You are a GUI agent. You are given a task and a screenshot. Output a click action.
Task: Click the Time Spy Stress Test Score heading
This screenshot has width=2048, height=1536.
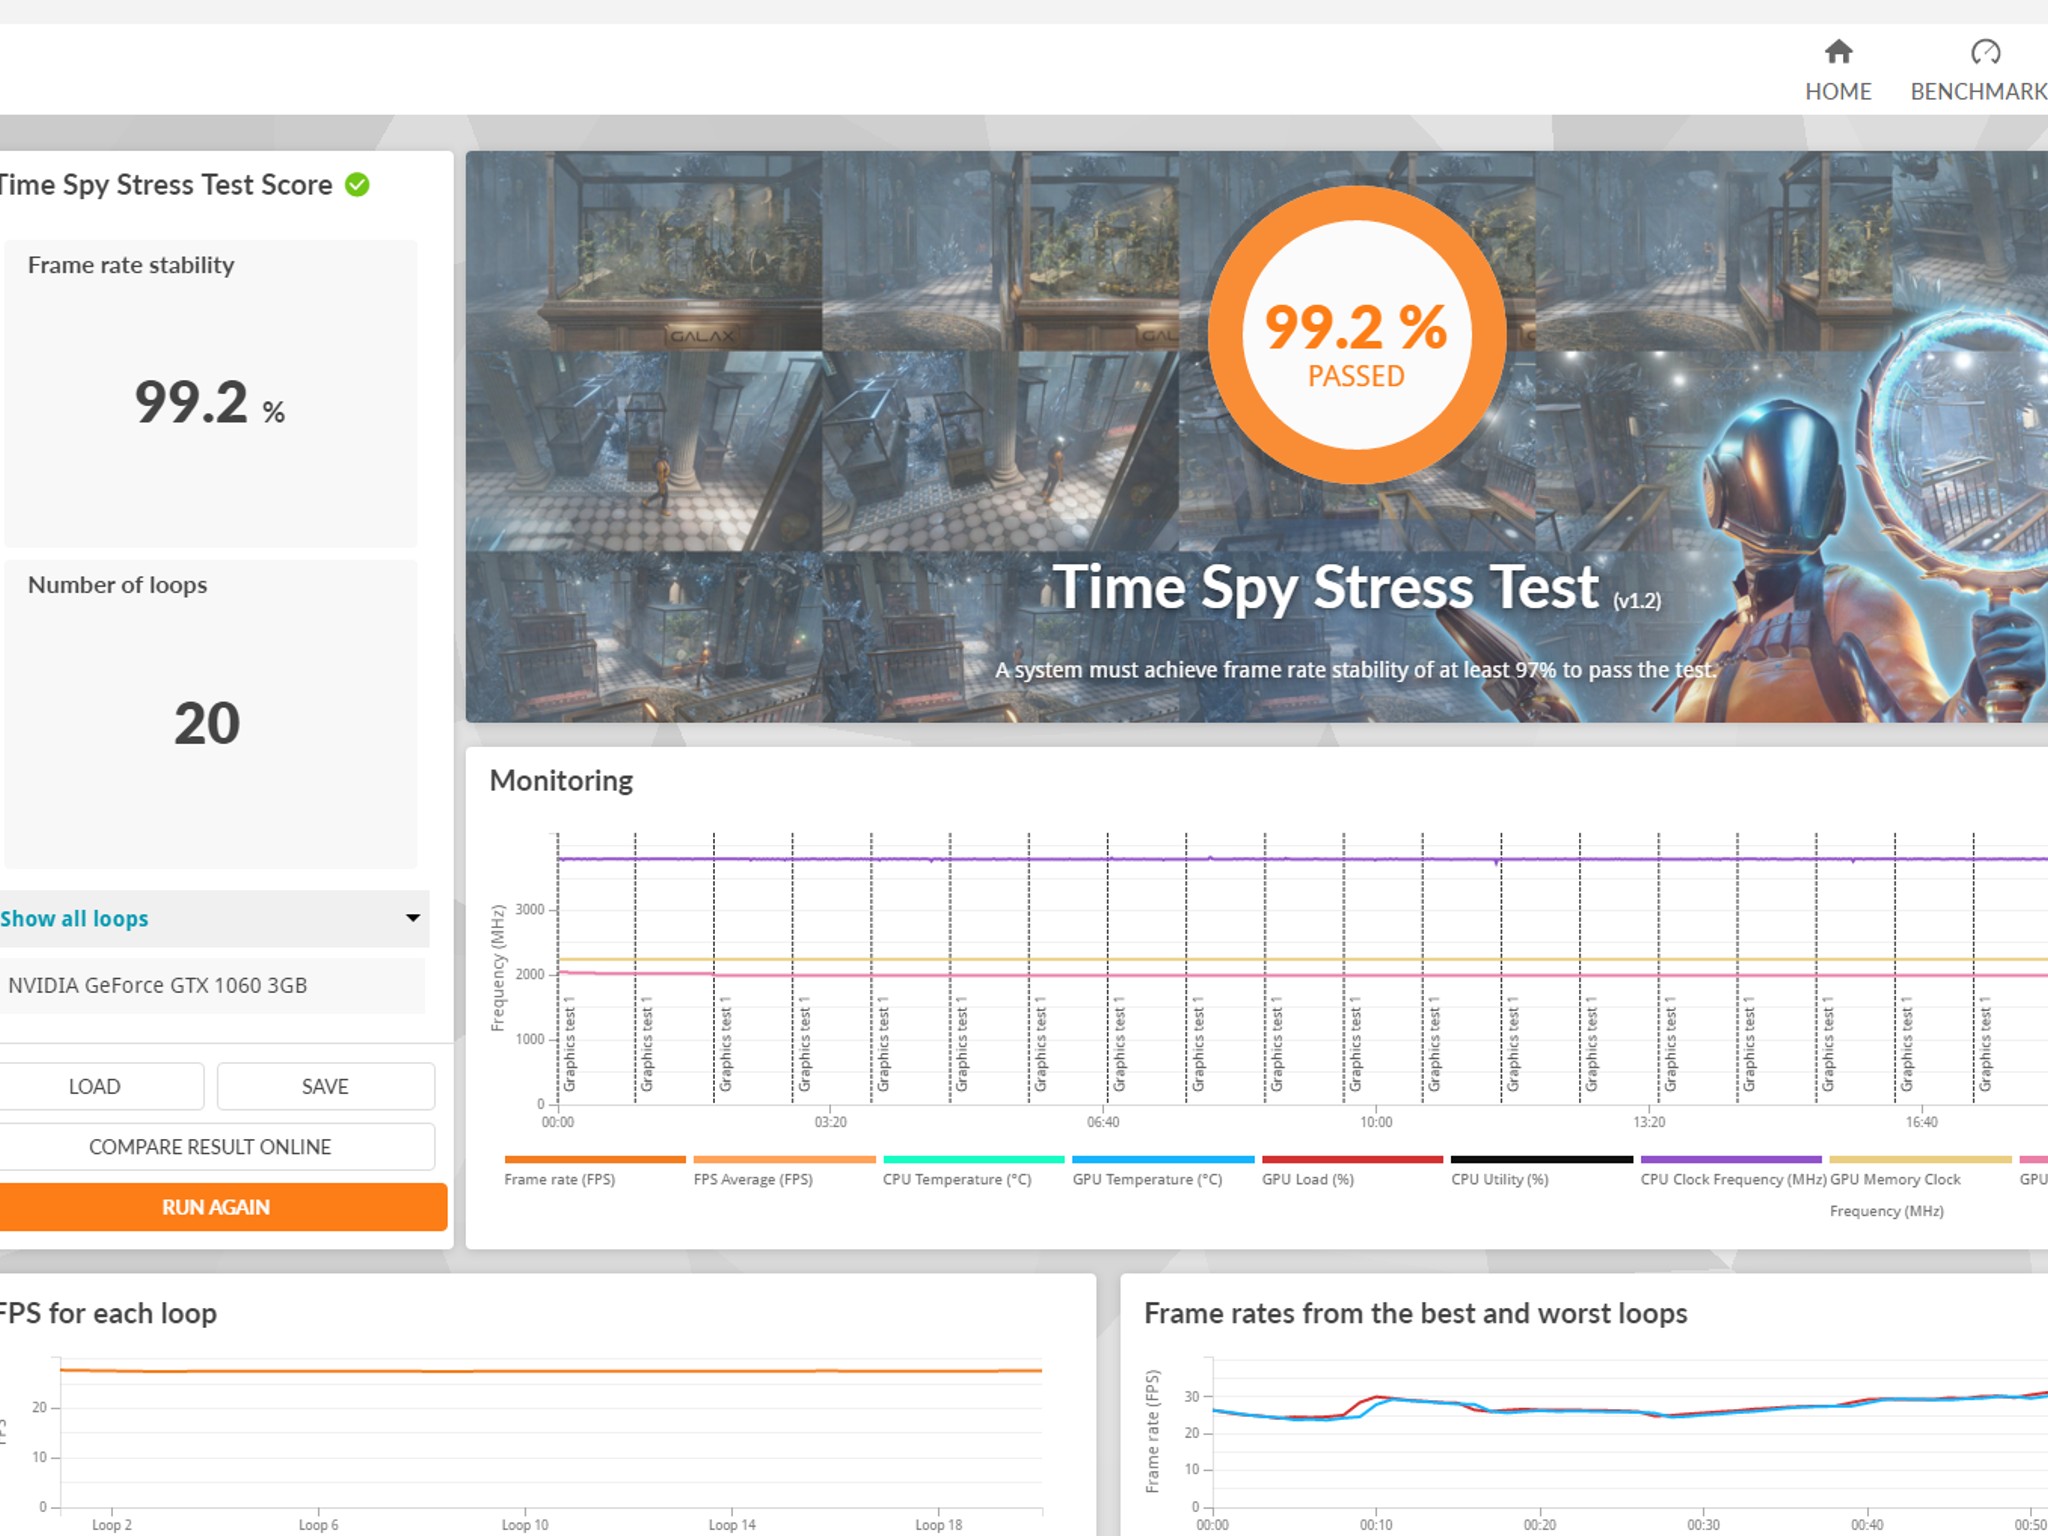[166, 185]
